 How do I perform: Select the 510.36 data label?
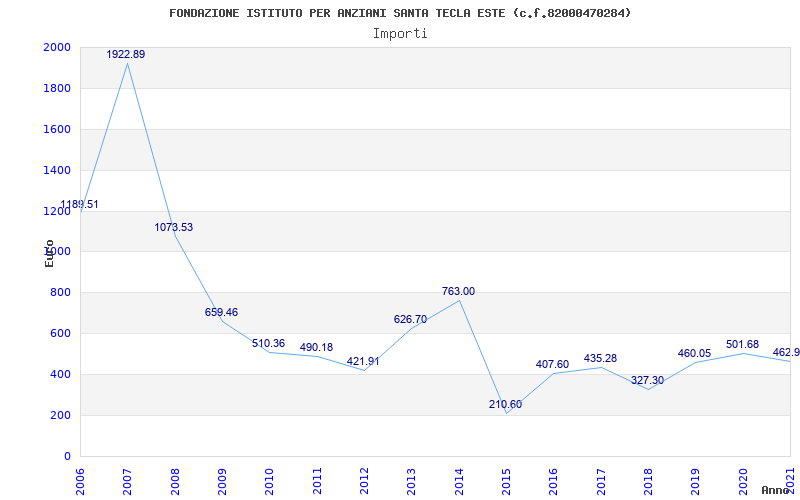click(x=268, y=343)
